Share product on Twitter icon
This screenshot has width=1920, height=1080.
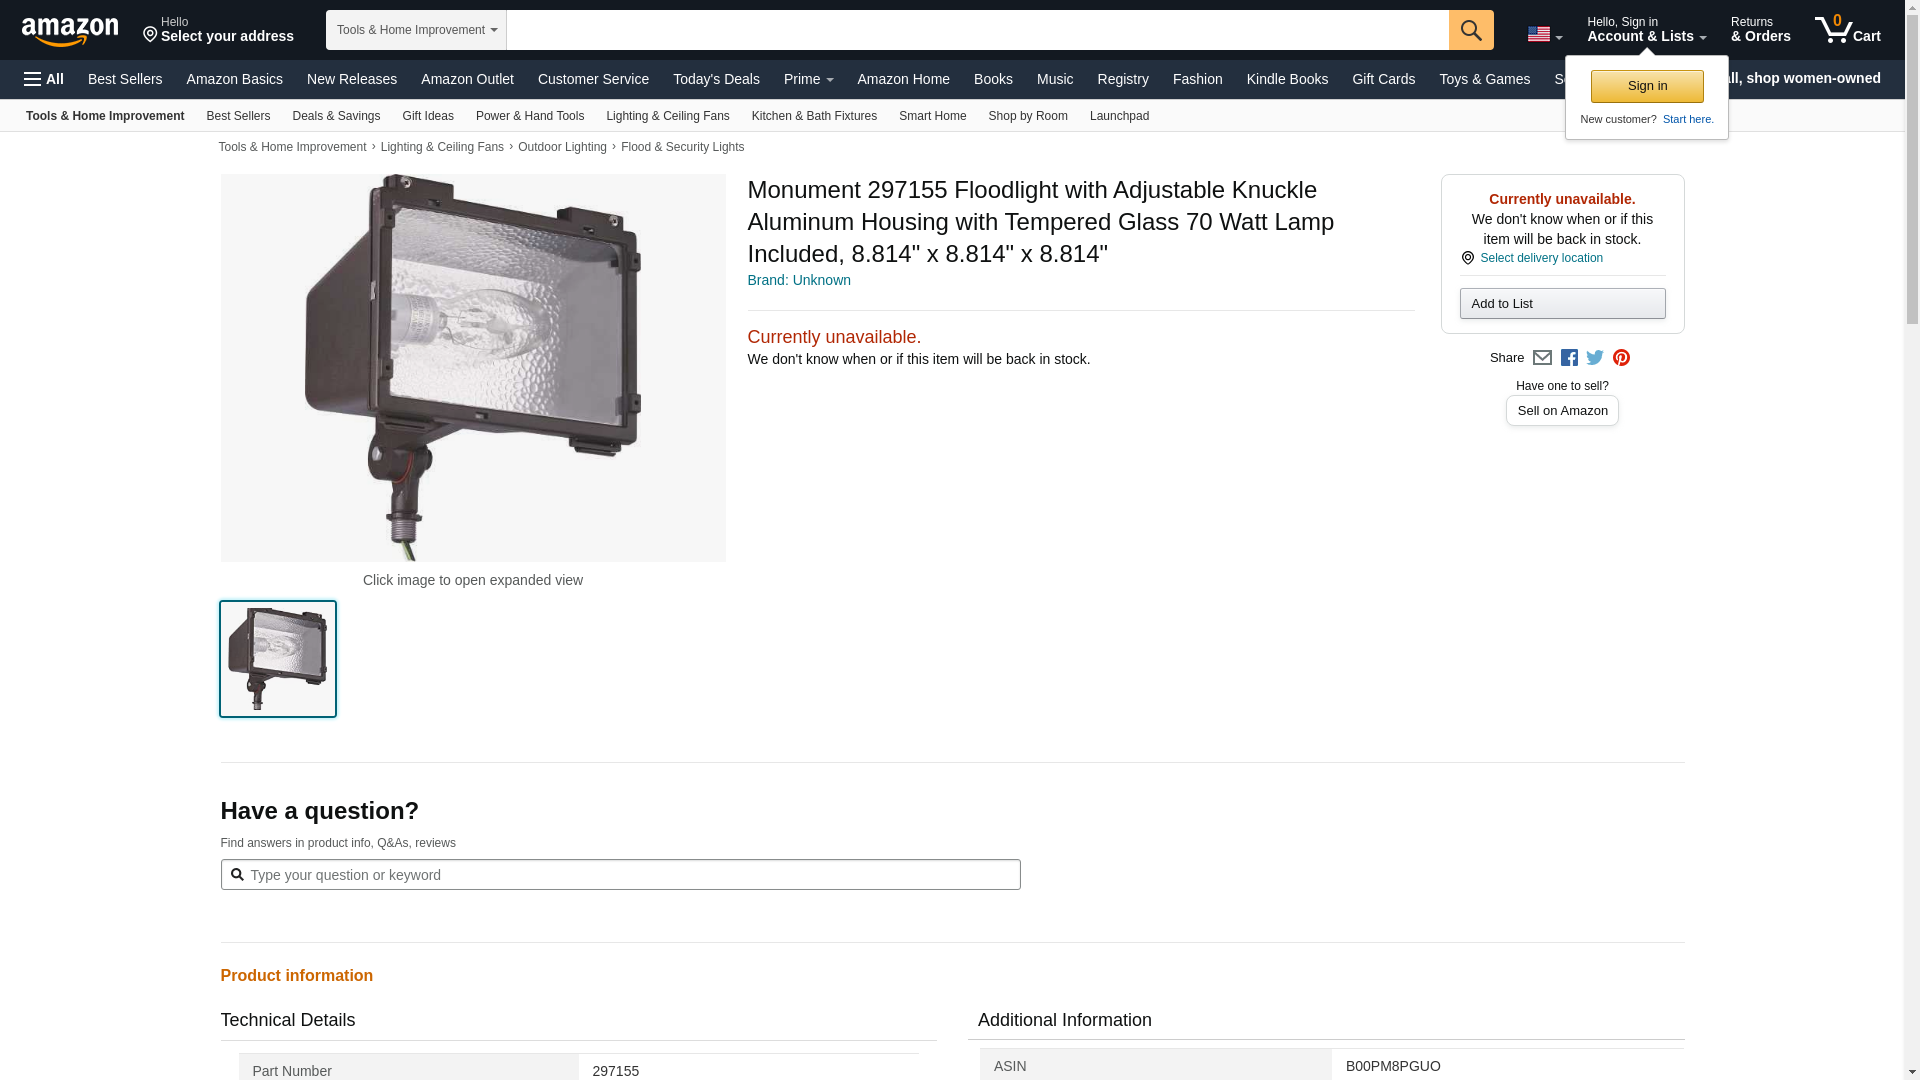point(1595,358)
